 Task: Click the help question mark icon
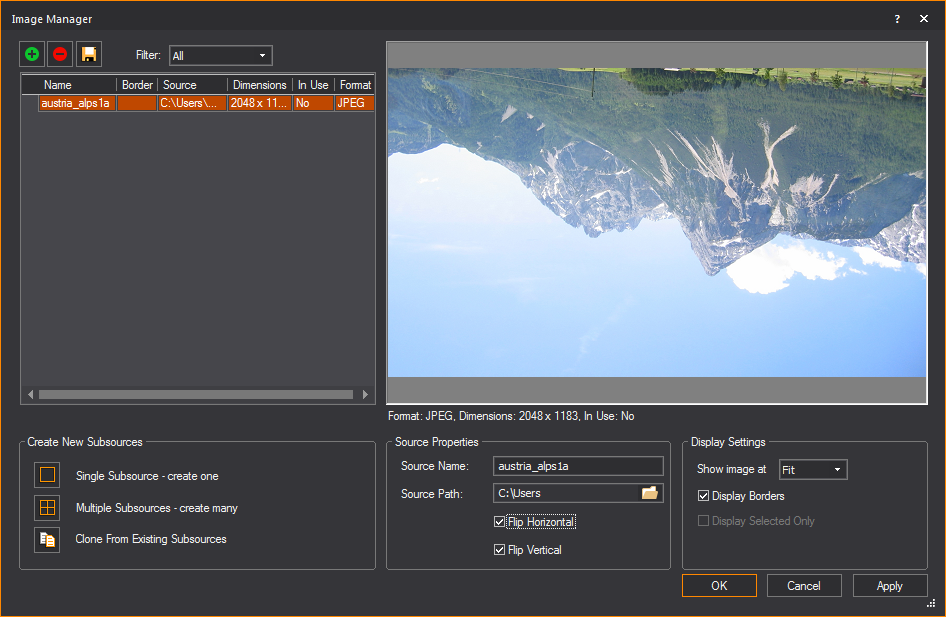coord(897,19)
